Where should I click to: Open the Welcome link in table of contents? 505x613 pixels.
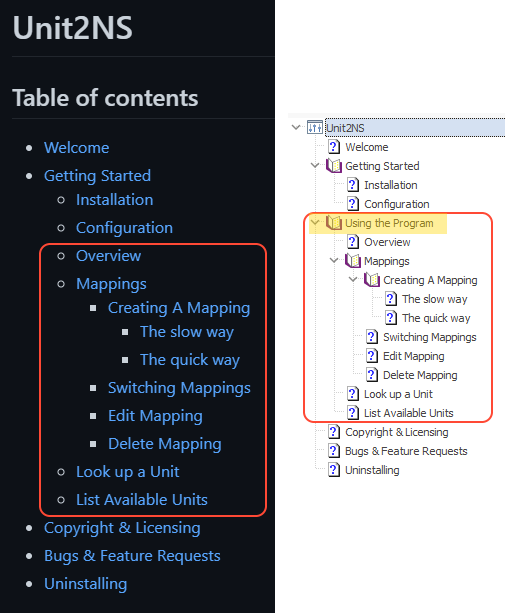[x=77, y=148]
